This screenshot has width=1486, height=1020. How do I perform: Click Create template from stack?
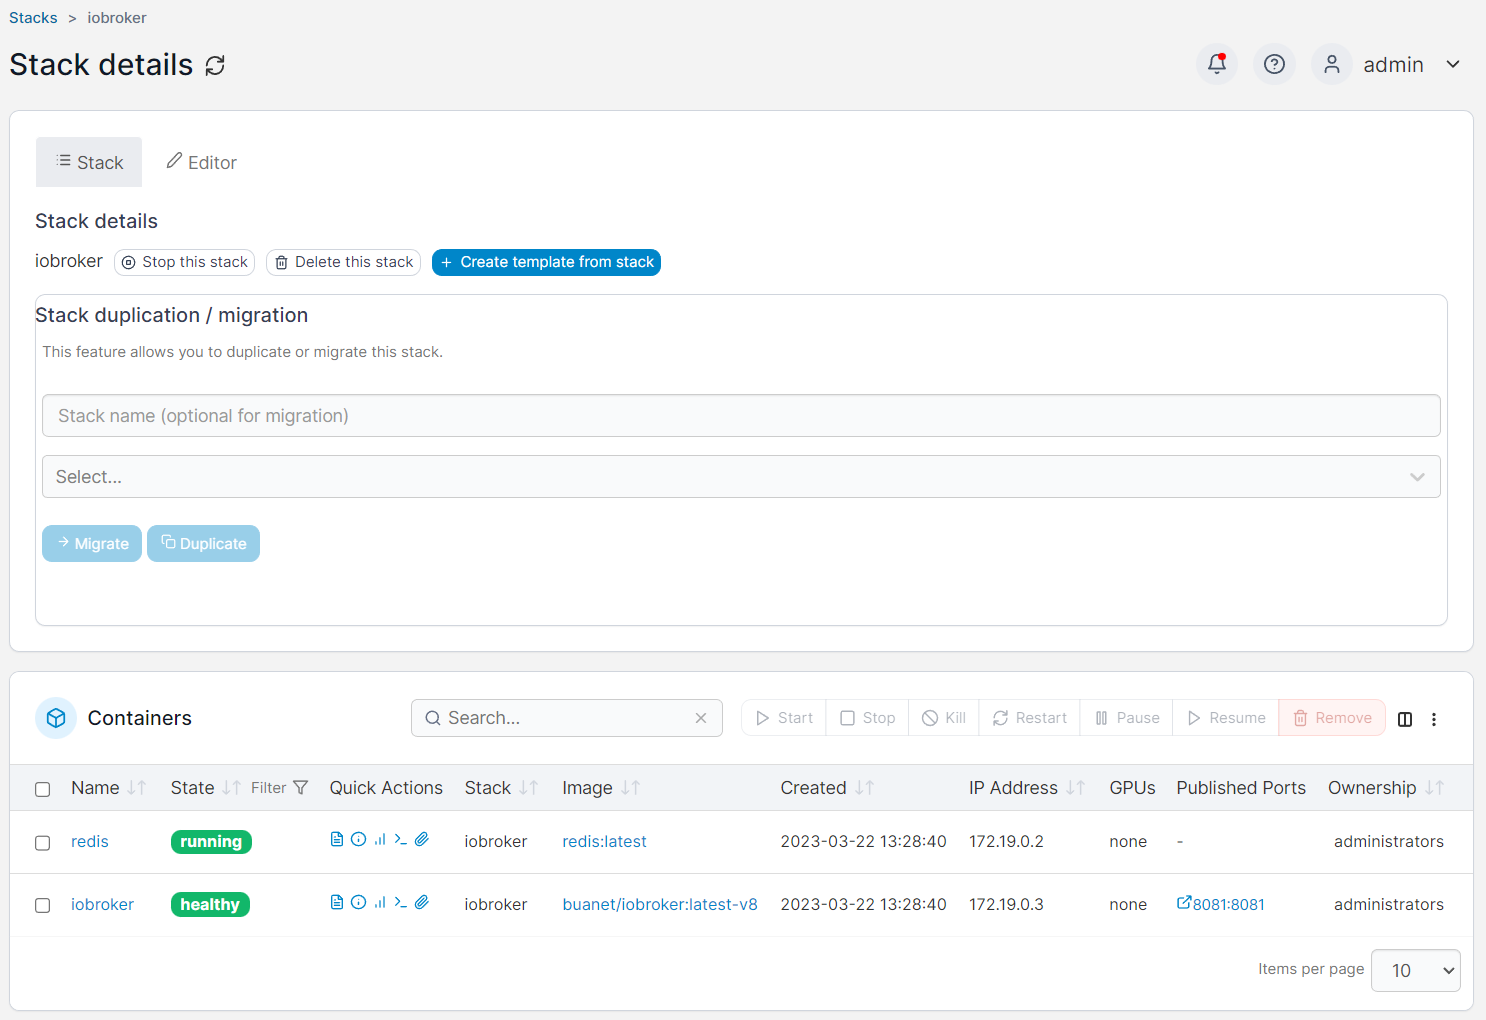coord(546,262)
